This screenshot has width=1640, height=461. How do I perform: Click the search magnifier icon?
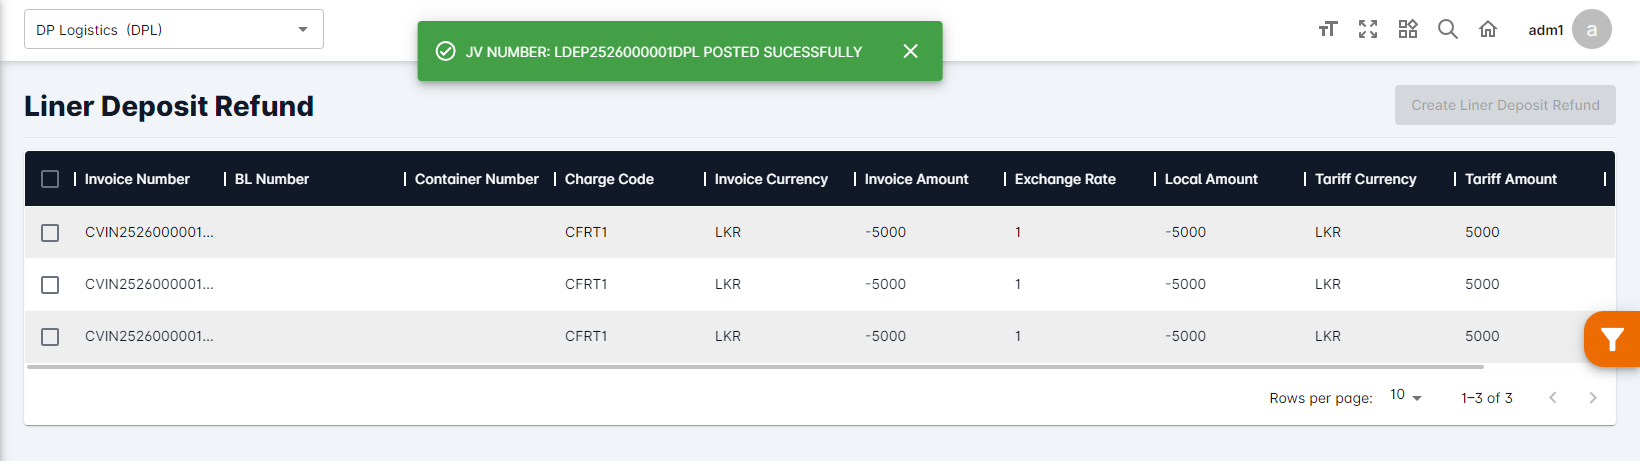click(1448, 29)
